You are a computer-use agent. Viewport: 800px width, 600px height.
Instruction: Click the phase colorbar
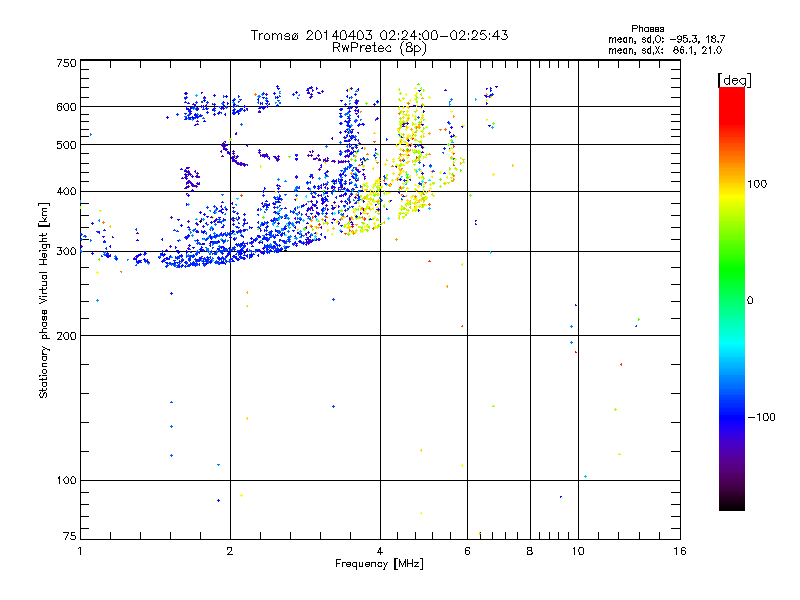click(732, 298)
